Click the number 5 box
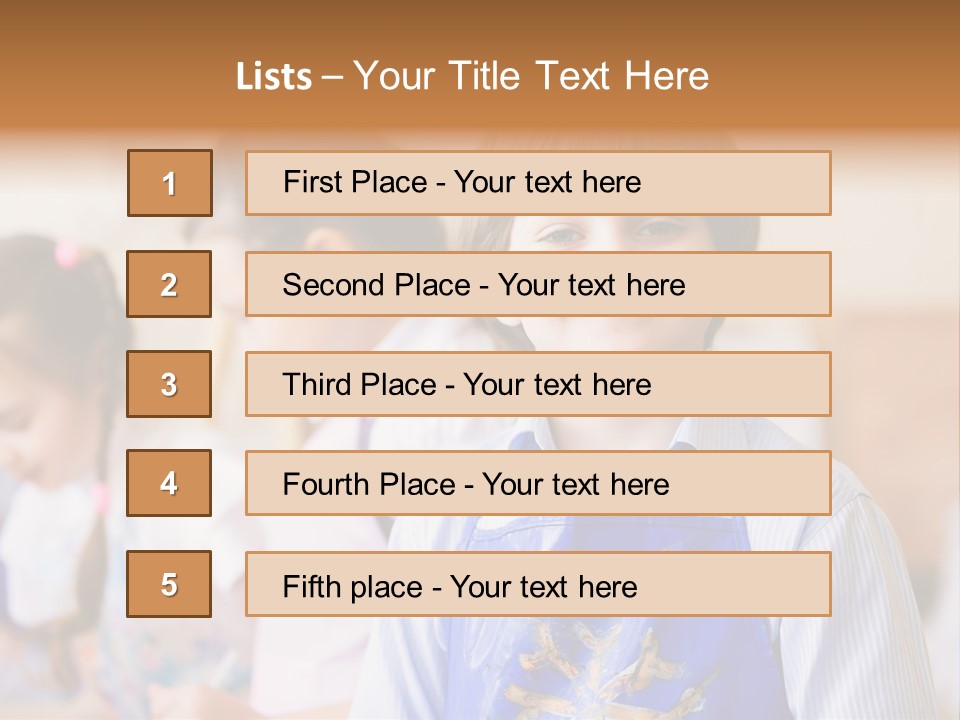The width and height of the screenshot is (960, 720). [169, 584]
